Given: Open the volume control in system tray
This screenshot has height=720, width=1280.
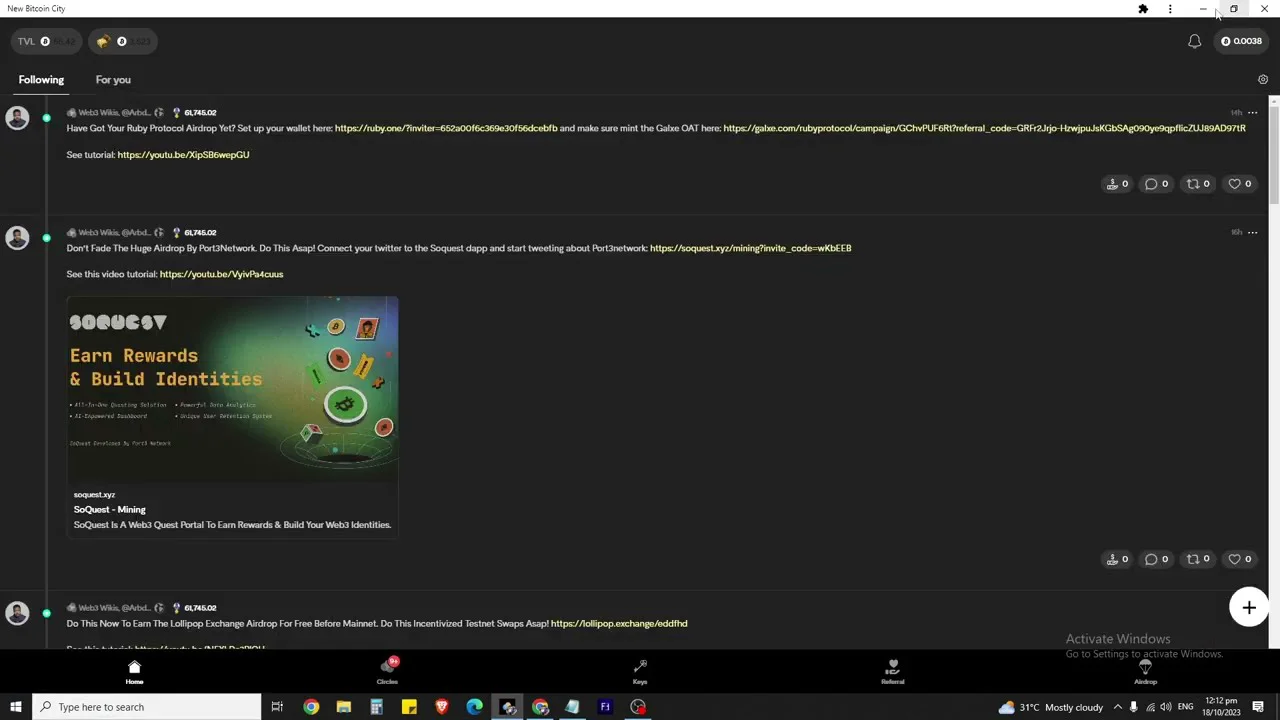Looking at the screenshot, I should coord(1165,707).
